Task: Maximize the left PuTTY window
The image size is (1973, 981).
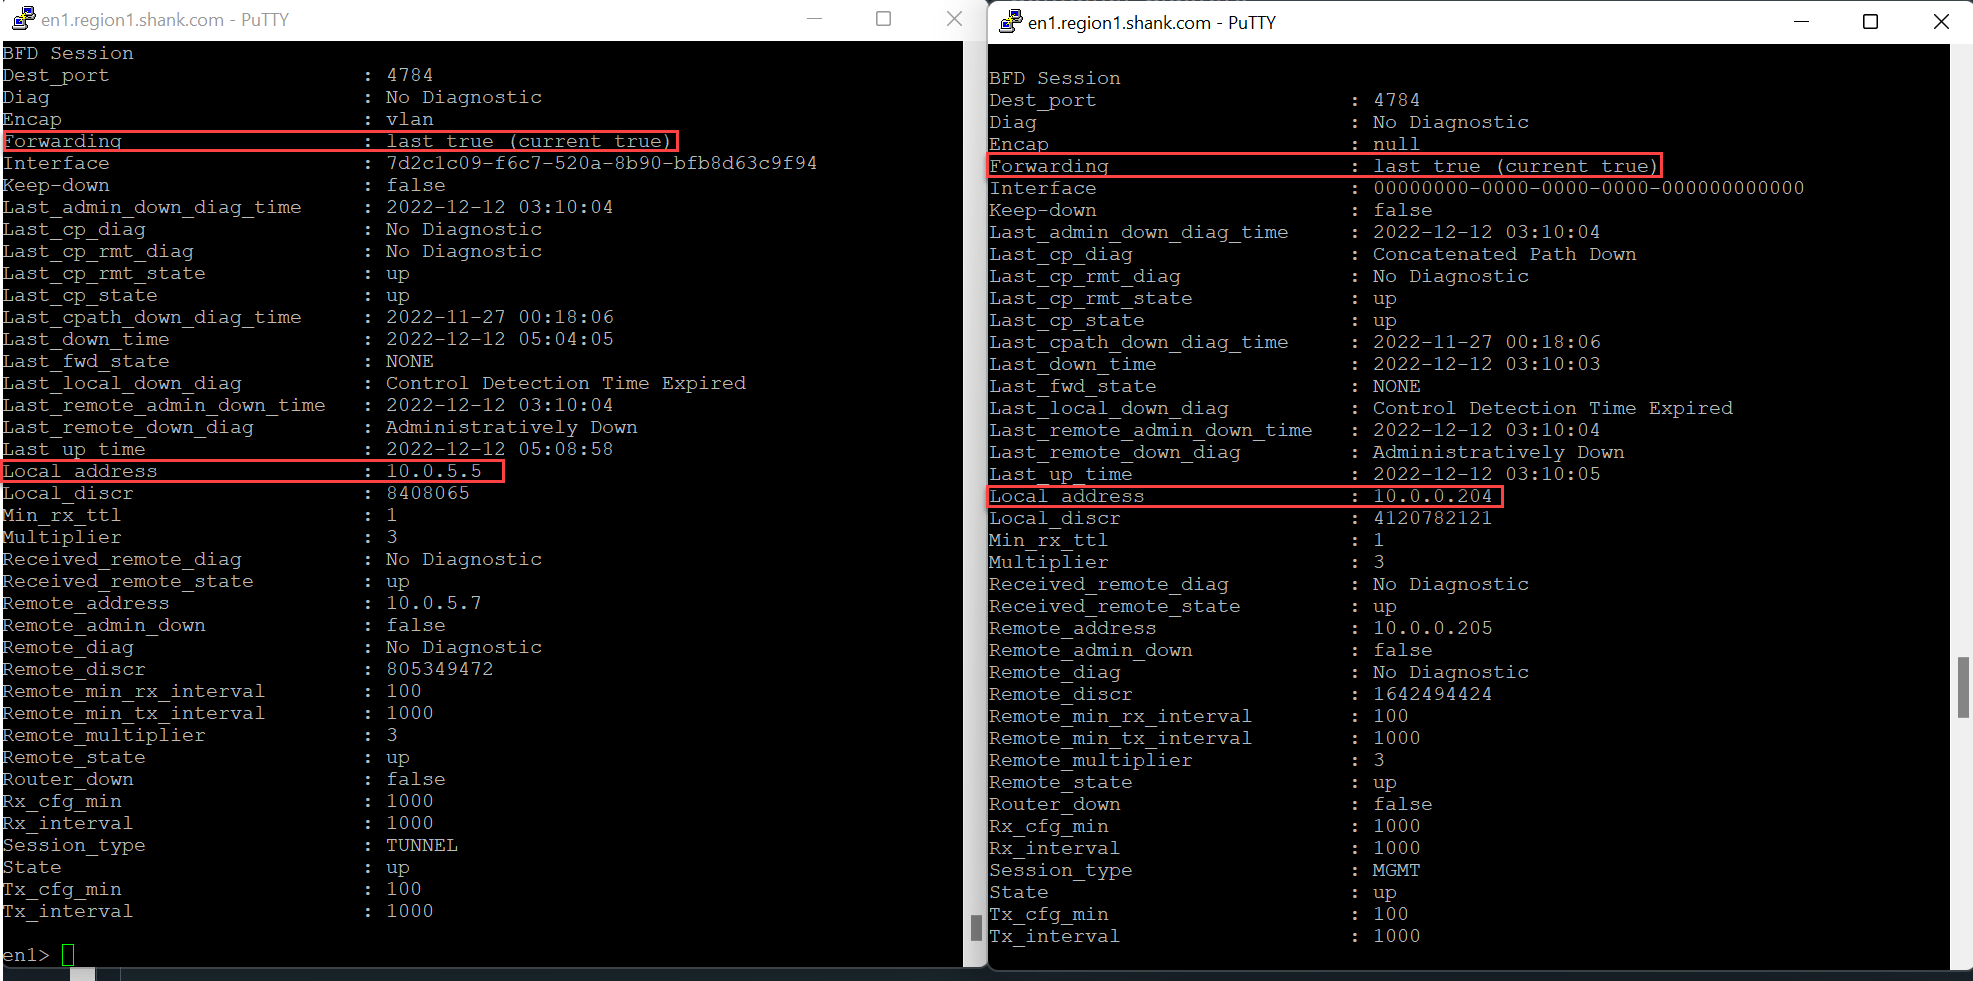Action: pyautogui.click(x=883, y=19)
